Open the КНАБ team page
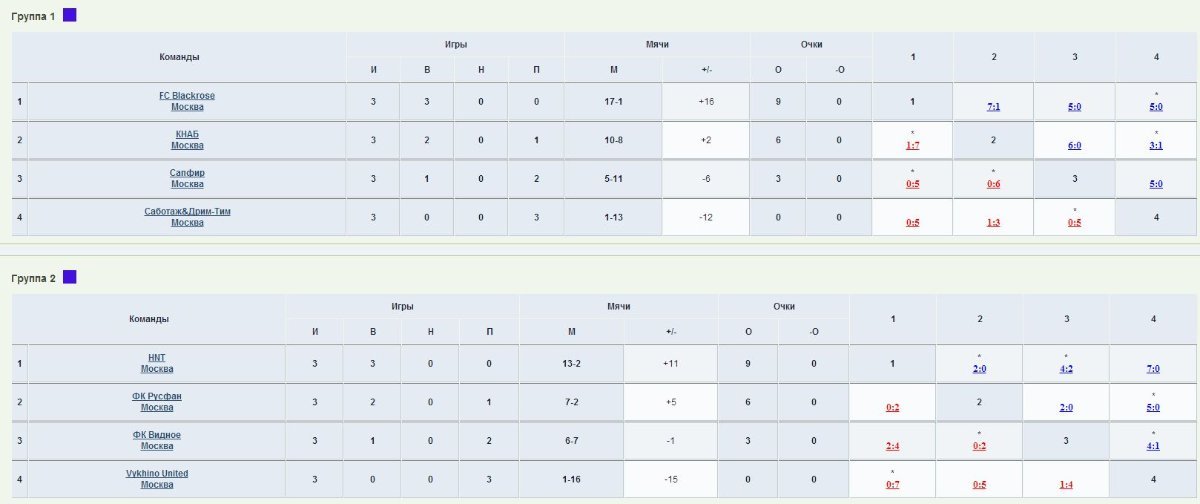This screenshot has height=504, width=1200. click(x=187, y=134)
